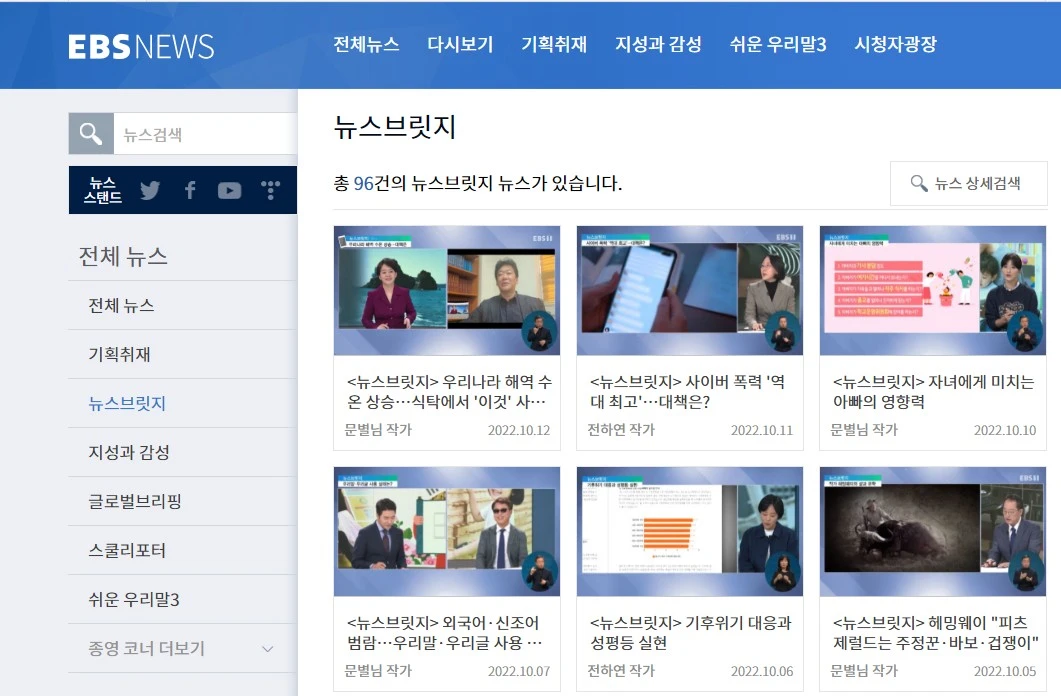
Task: Open 시청자광장 from the navigation bar
Action: click(x=895, y=44)
